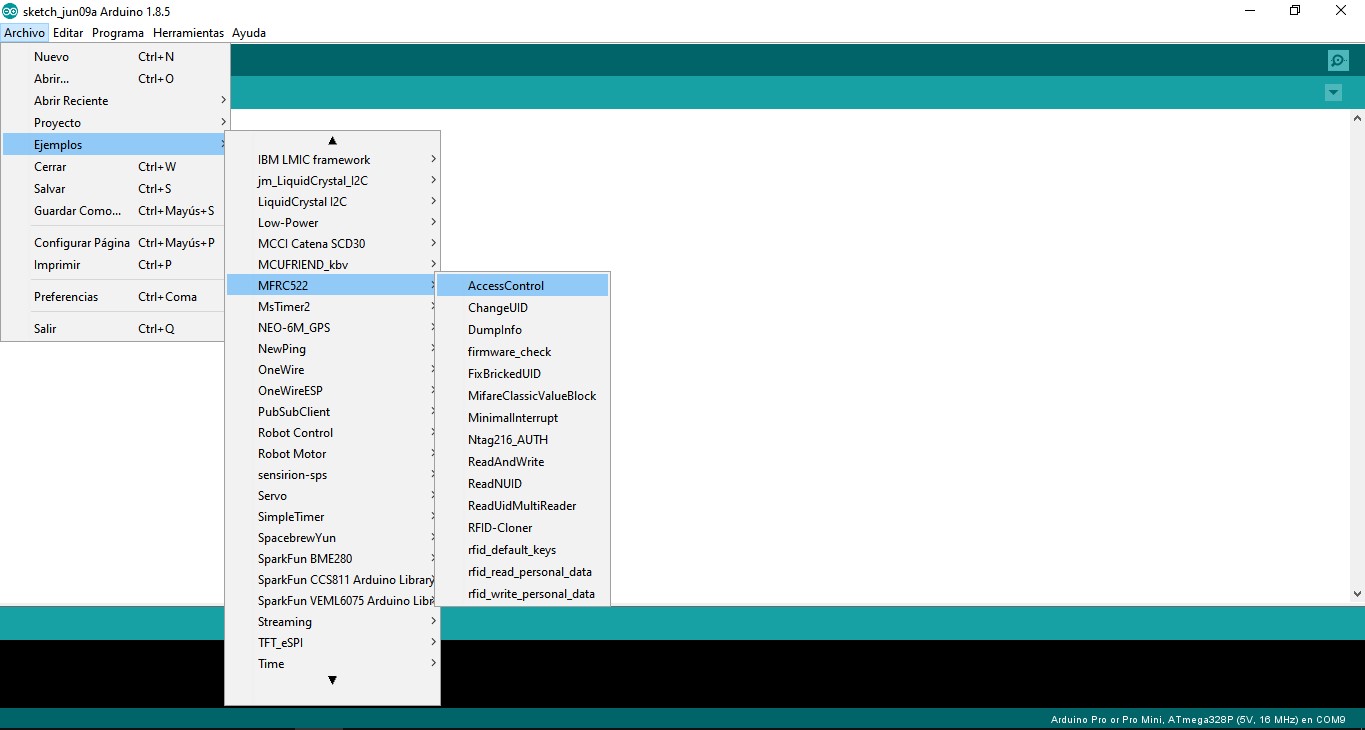Select Imprimir from the menu

click(x=115, y=265)
